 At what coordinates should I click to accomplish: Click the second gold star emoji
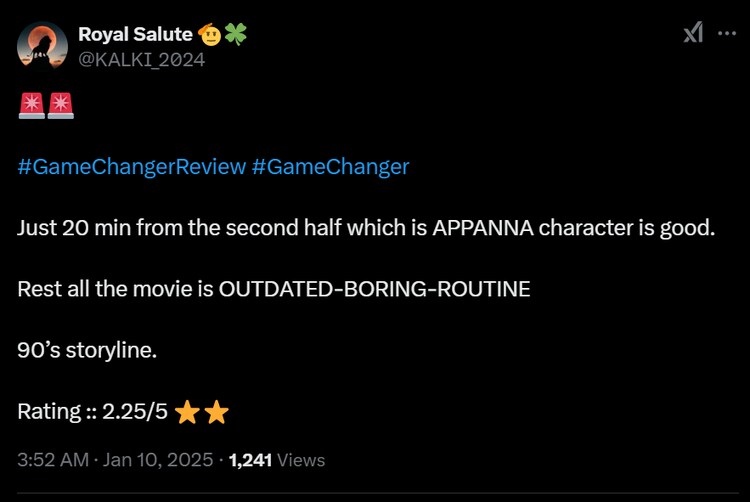(216, 411)
